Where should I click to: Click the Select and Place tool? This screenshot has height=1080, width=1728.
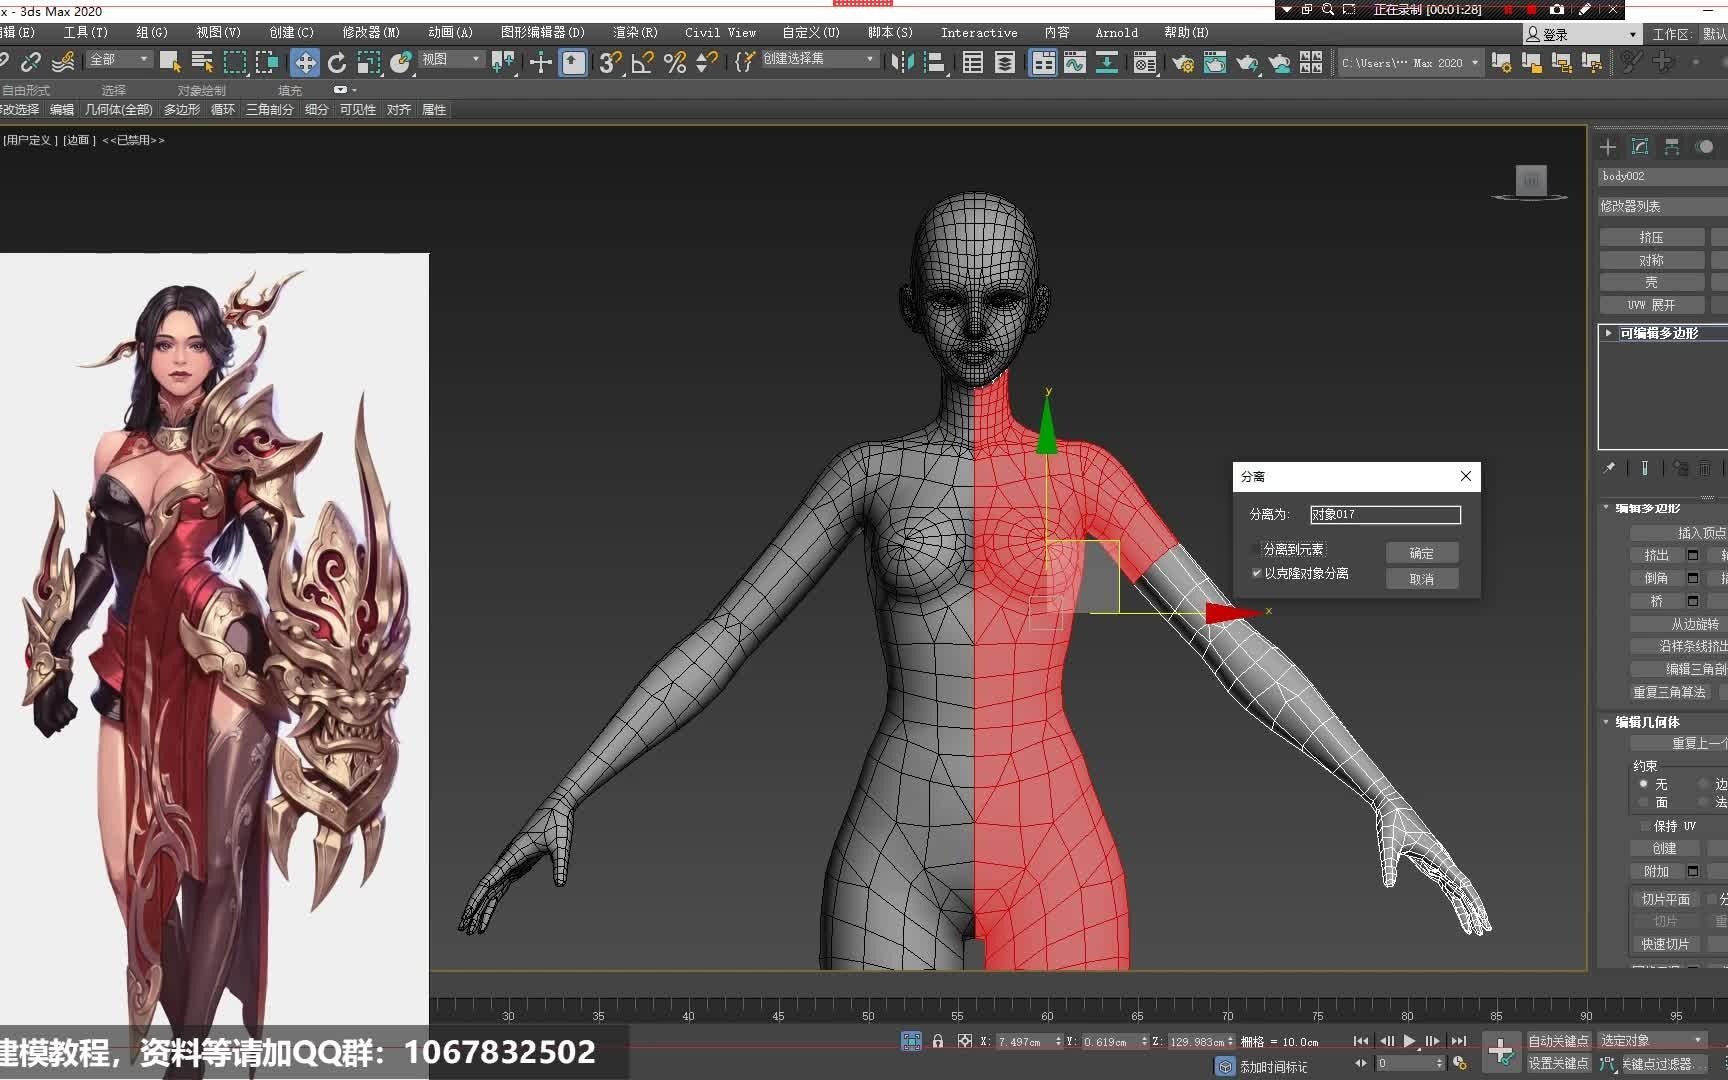pos(401,62)
